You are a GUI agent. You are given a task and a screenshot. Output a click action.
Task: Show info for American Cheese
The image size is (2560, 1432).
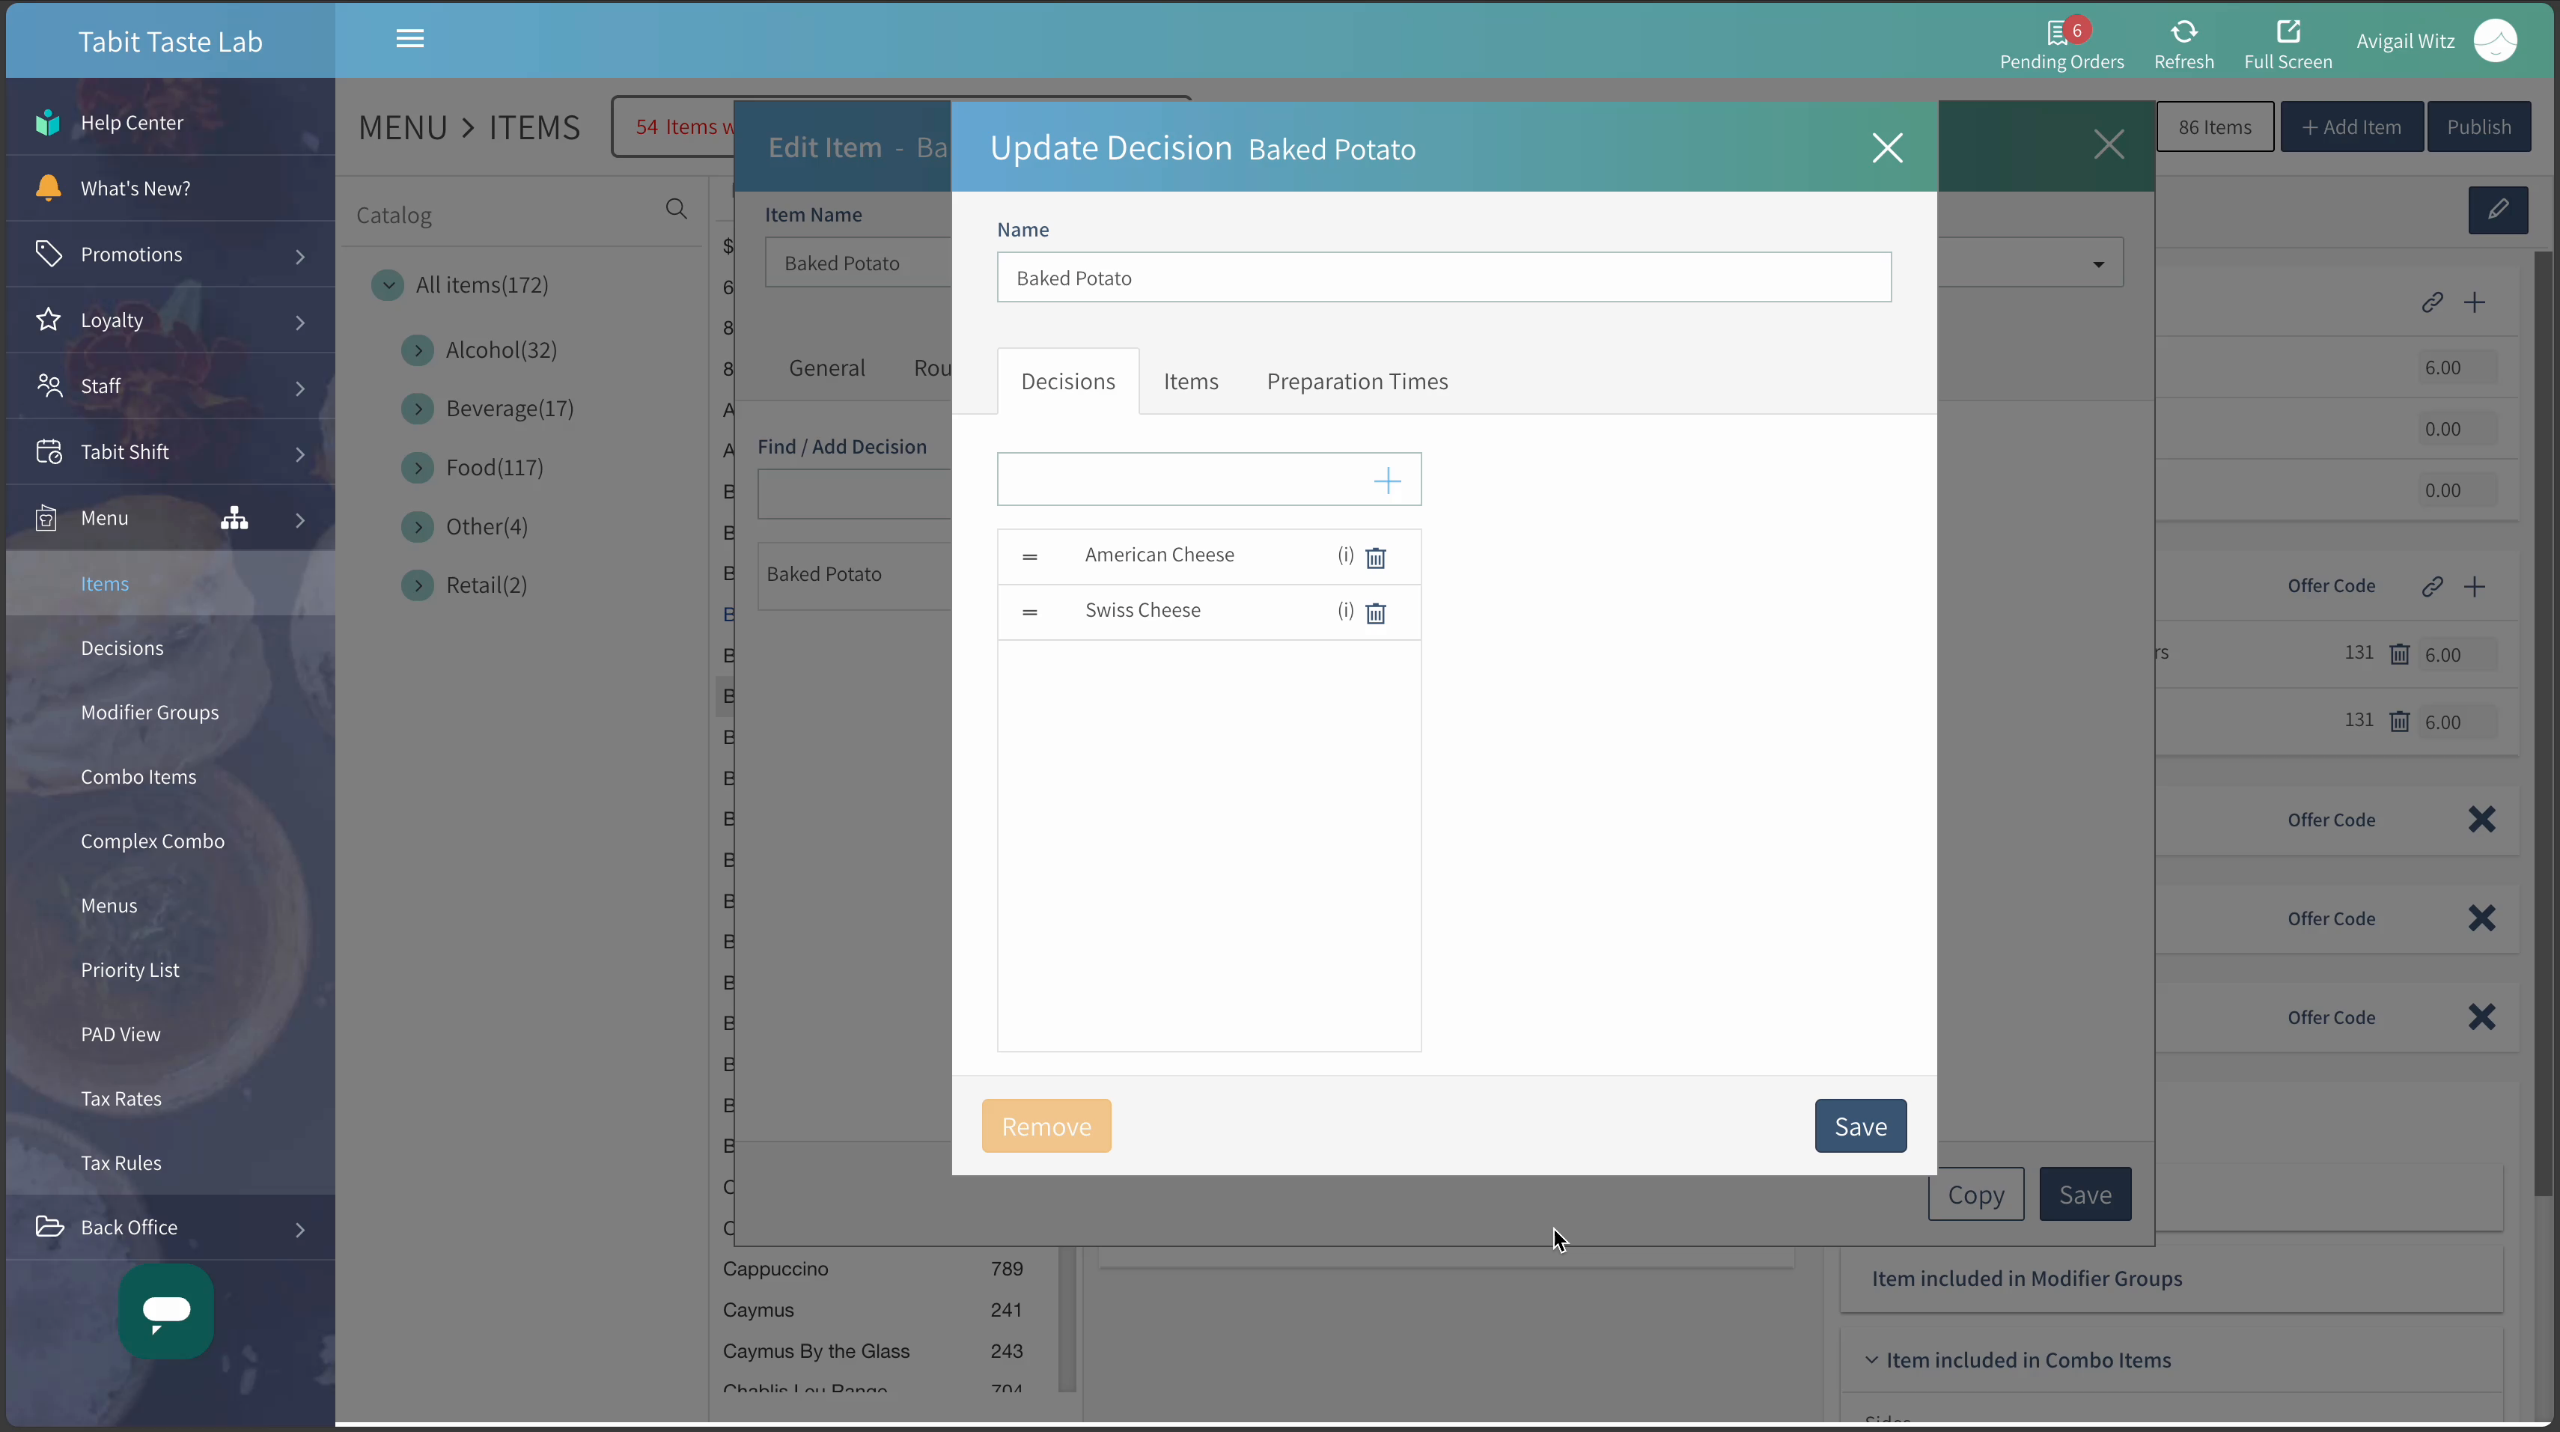click(1346, 555)
